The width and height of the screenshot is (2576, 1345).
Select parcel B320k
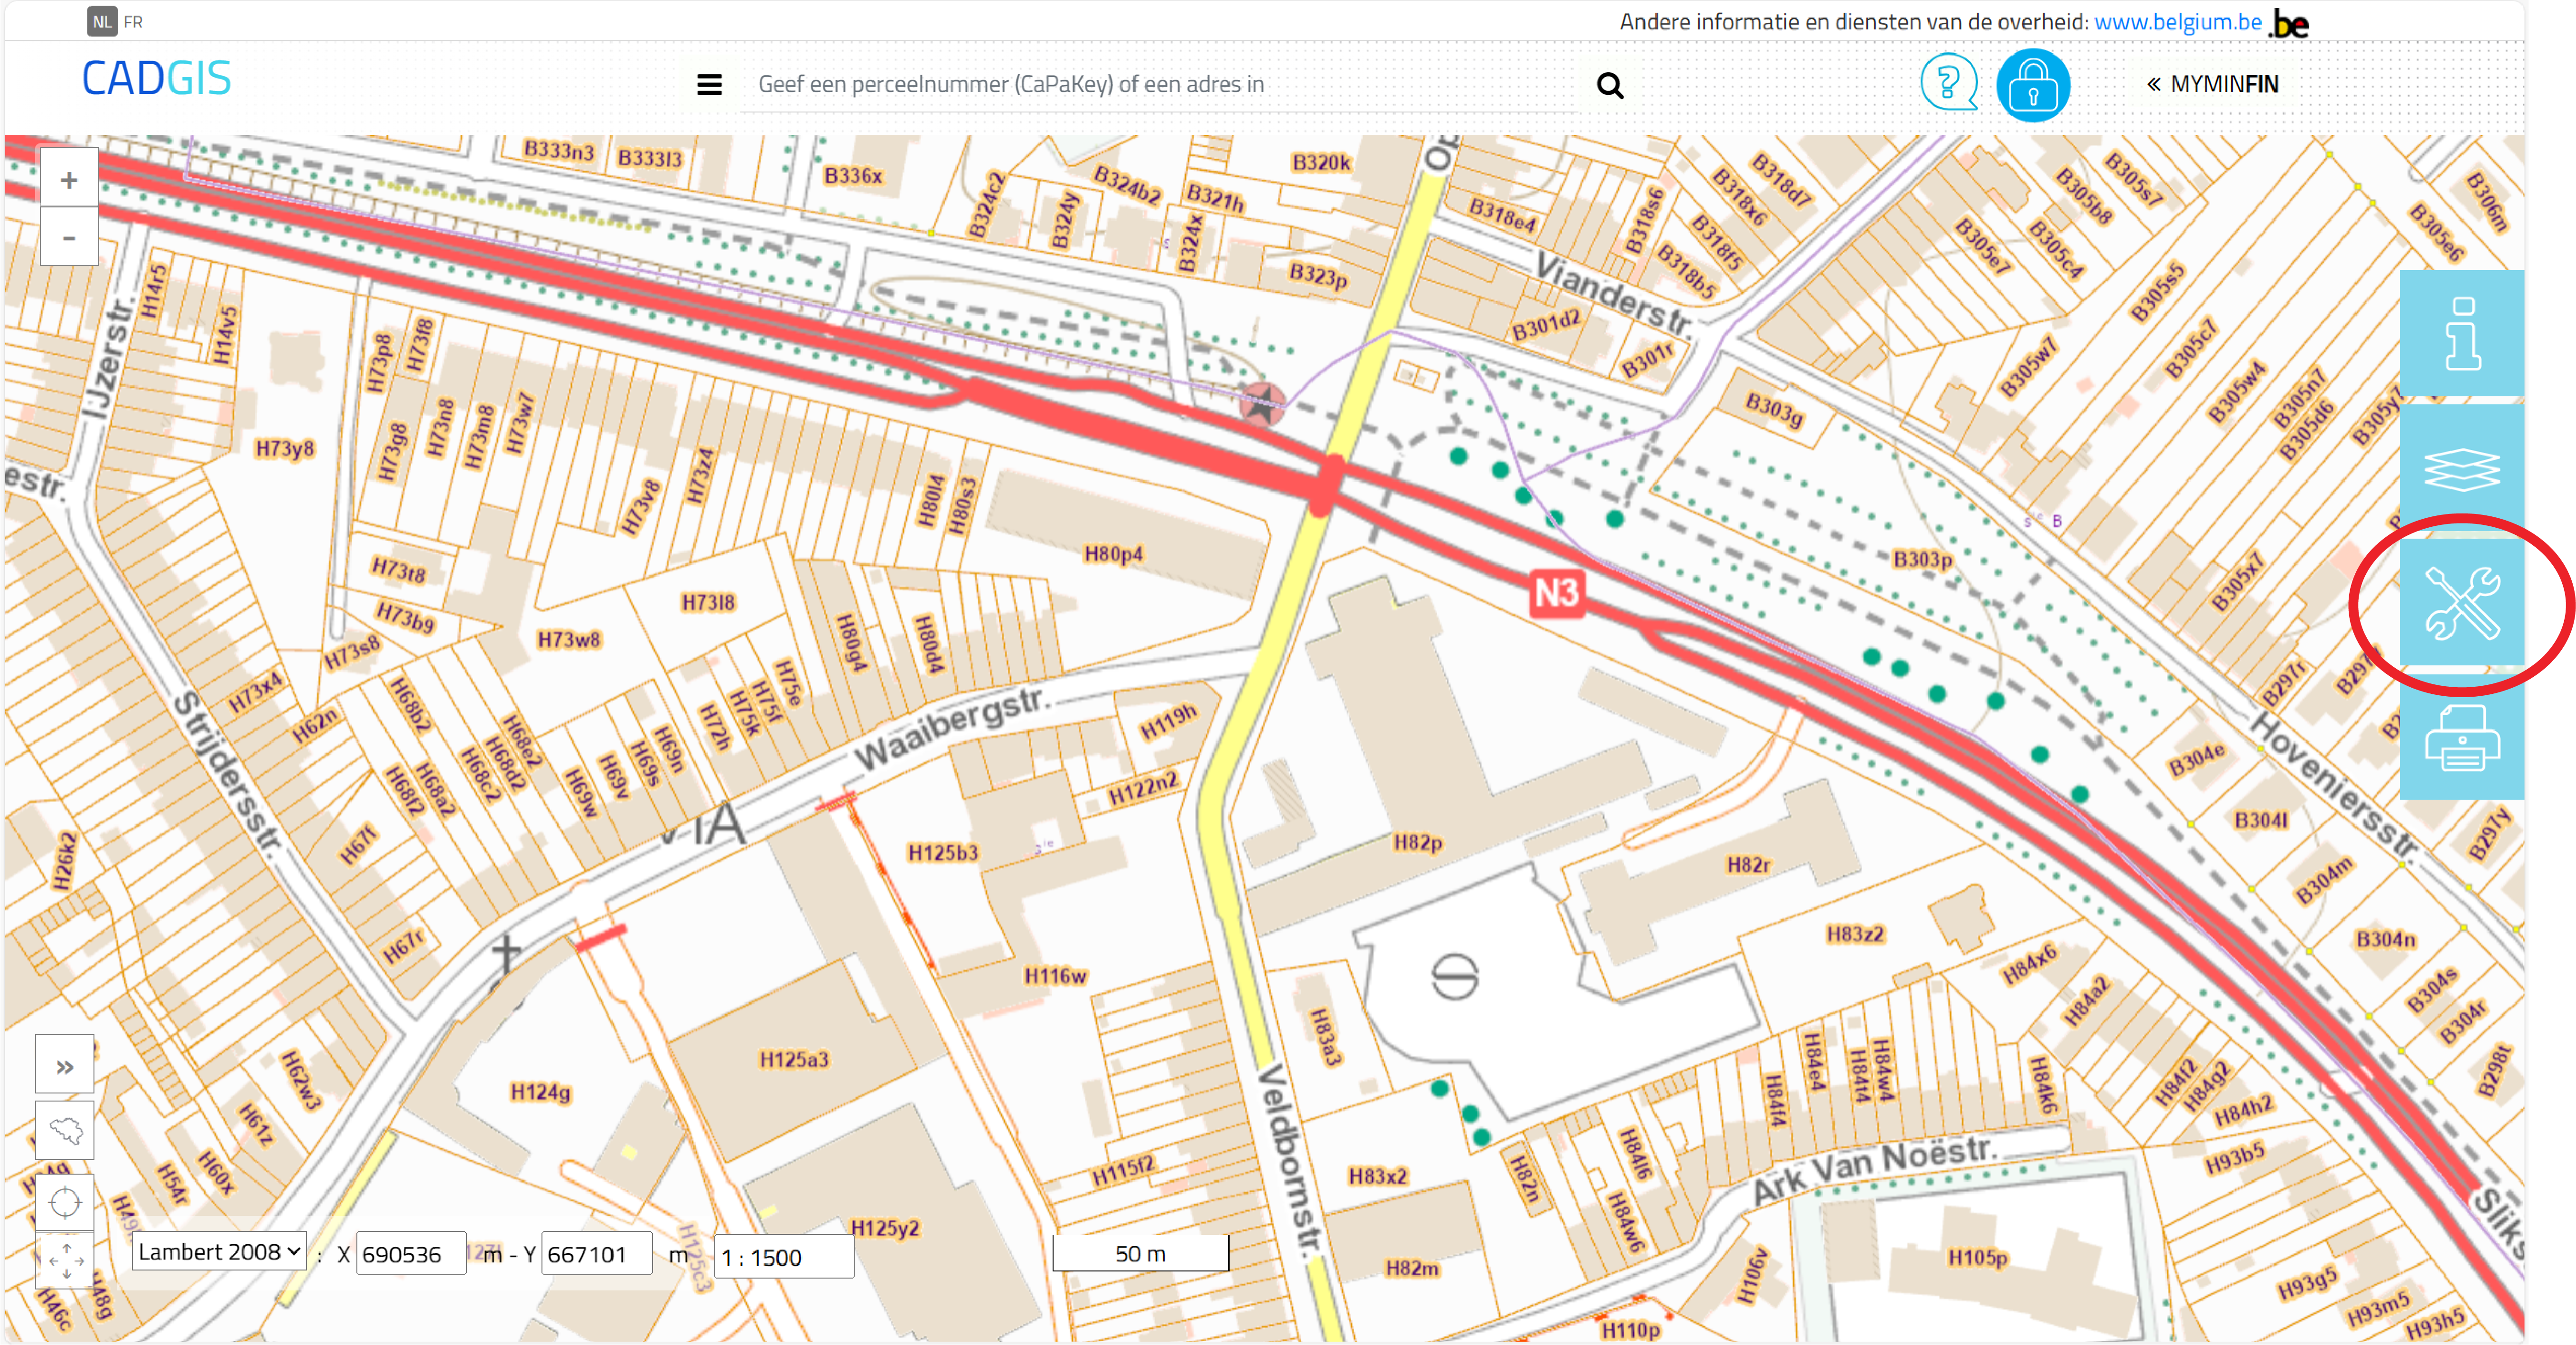pos(1321,162)
